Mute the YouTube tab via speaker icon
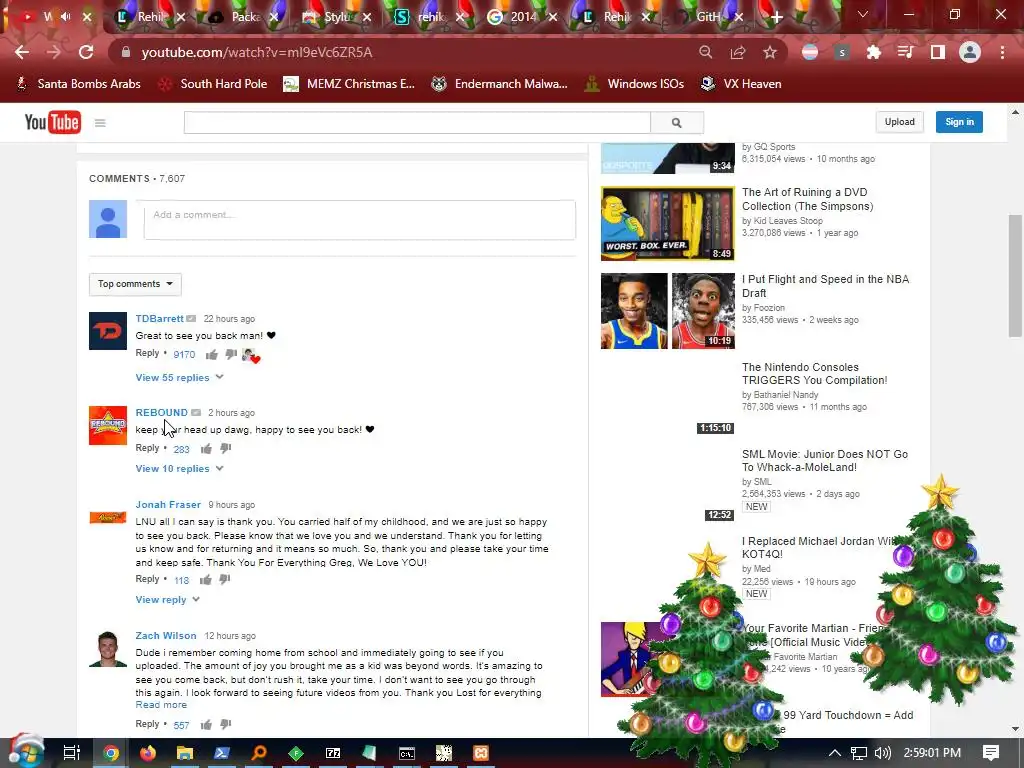 click(65, 16)
